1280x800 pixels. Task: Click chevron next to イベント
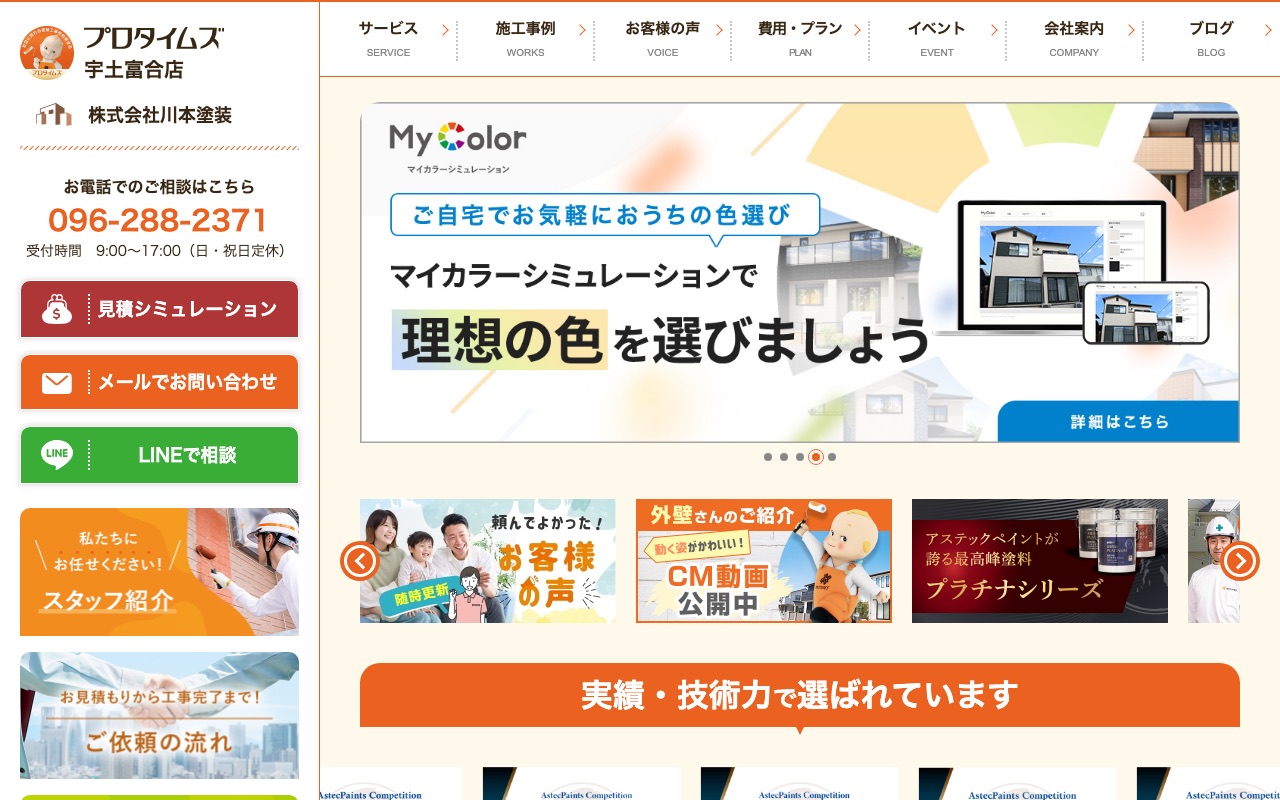994,30
